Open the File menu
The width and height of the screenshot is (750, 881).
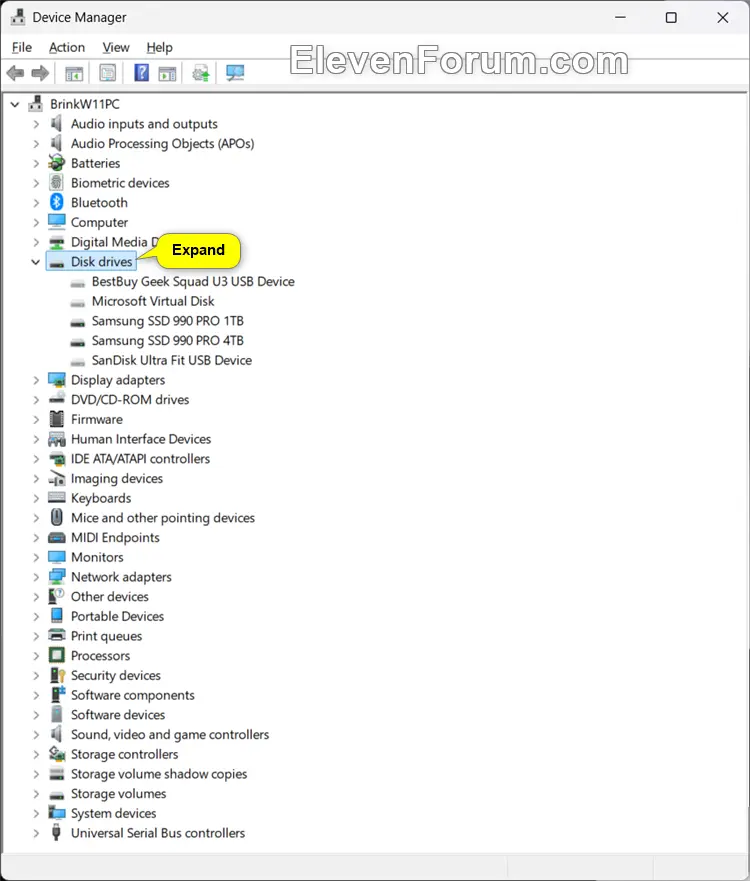click(22, 47)
